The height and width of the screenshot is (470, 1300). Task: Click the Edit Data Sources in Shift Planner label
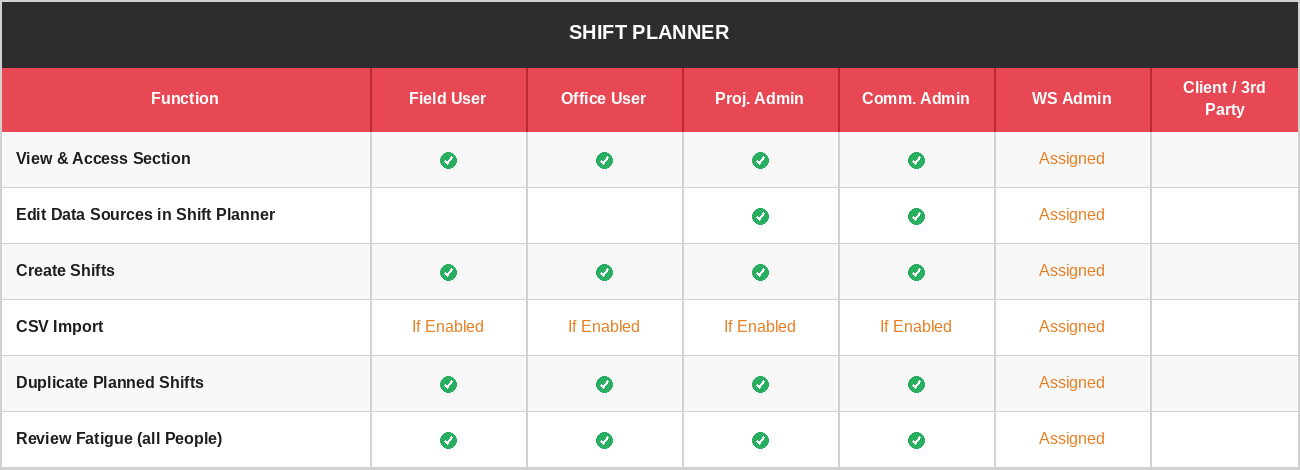tap(145, 215)
